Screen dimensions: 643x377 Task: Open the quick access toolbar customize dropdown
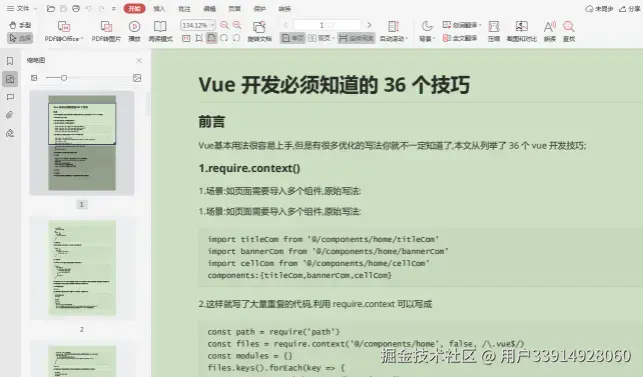point(114,9)
